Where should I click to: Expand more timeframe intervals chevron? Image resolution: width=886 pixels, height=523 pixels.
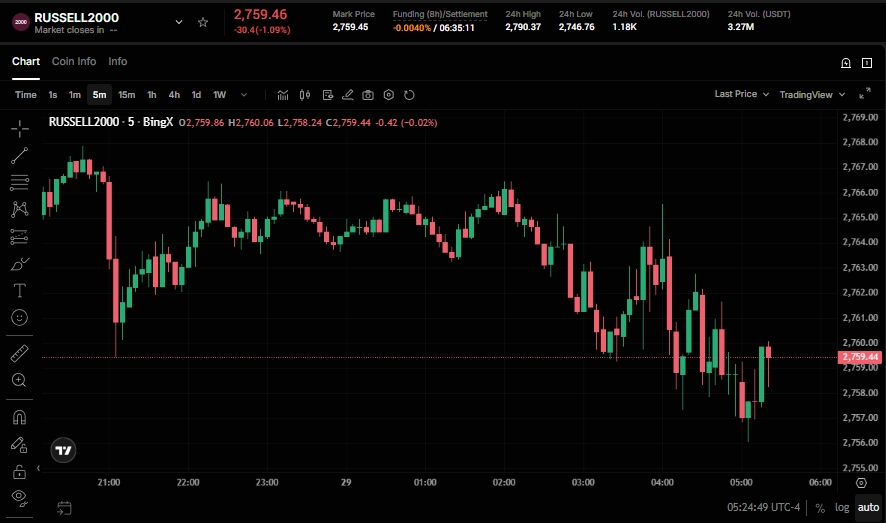pos(245,95)
